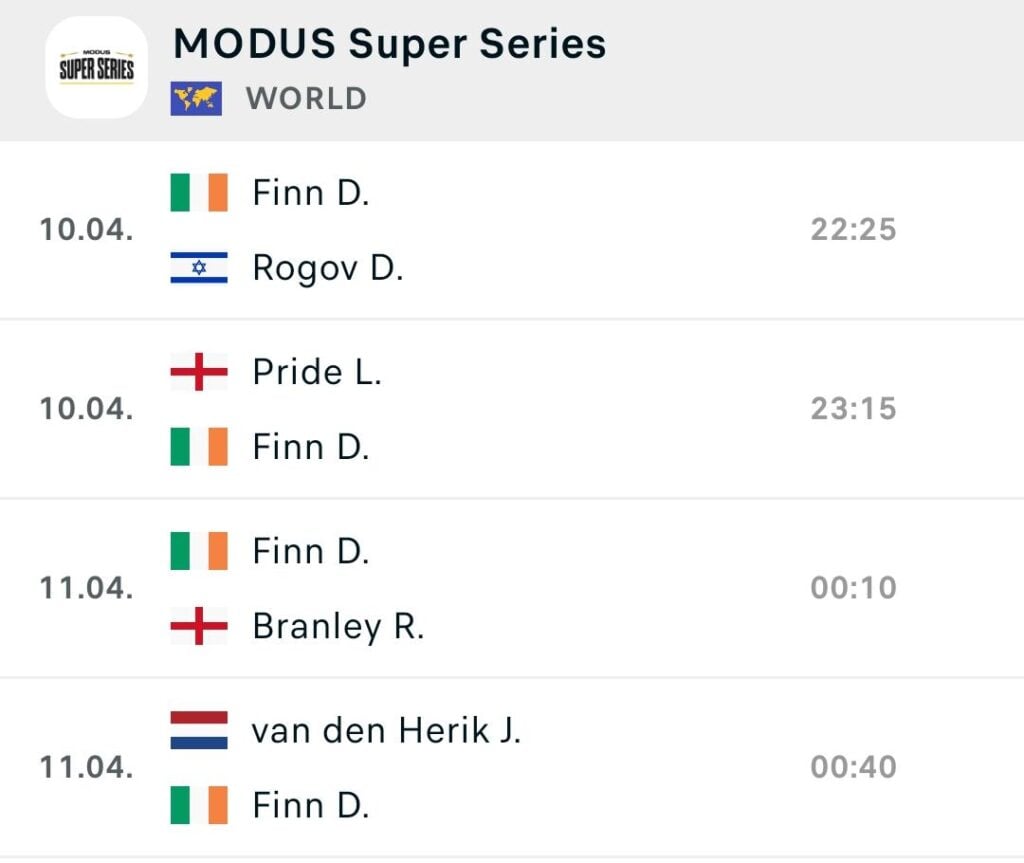Viewport: 1024px width, 863px height.
Task: Open the MODUS Super Series league title
Action: pos(389,44)
